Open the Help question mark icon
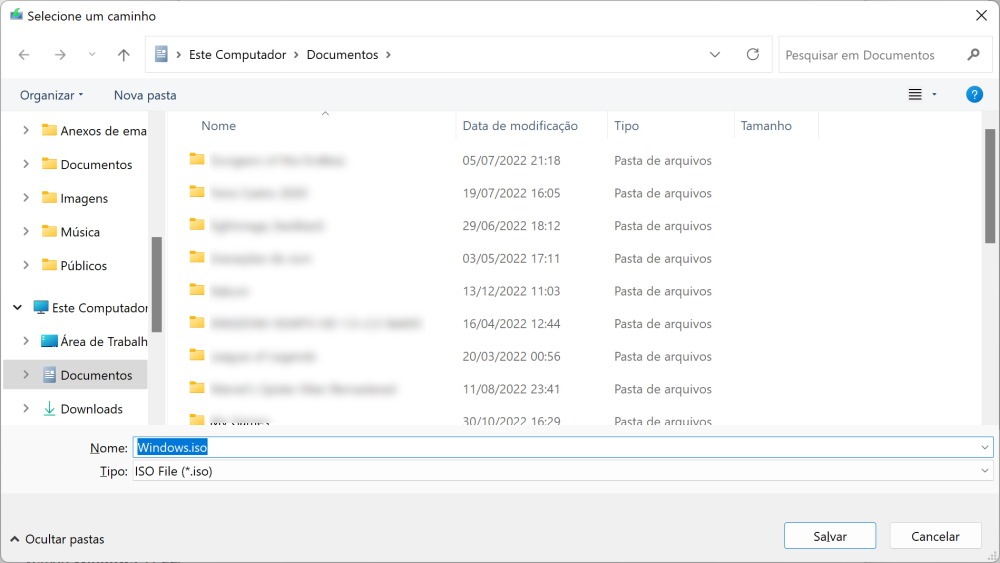 [x=974, y=95]
